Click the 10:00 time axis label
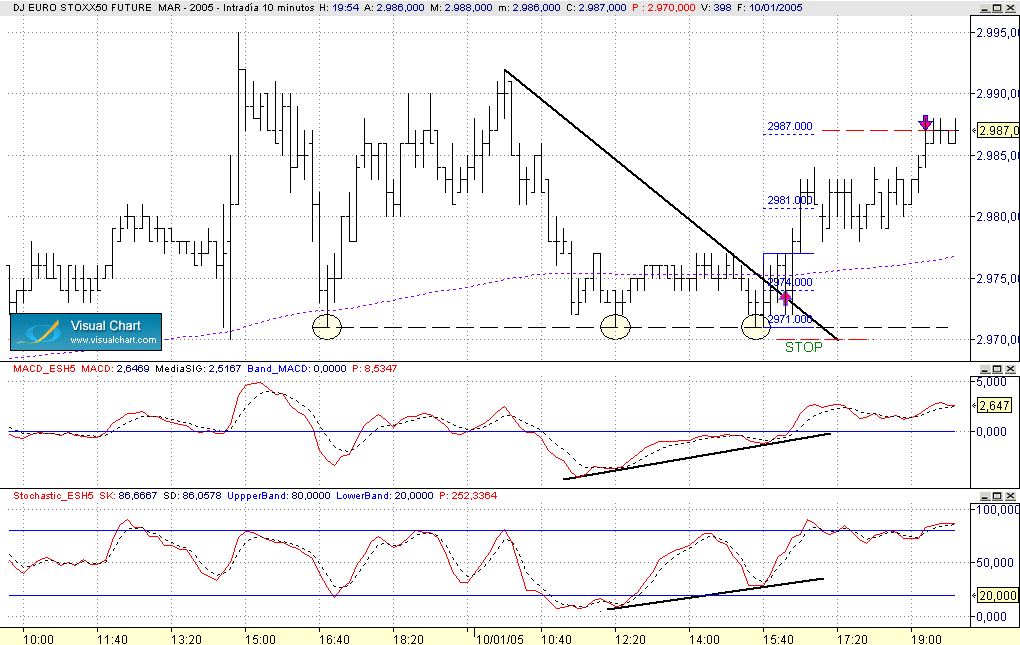Viewport: 1020px width, 645px height. [x=38, y=639]
